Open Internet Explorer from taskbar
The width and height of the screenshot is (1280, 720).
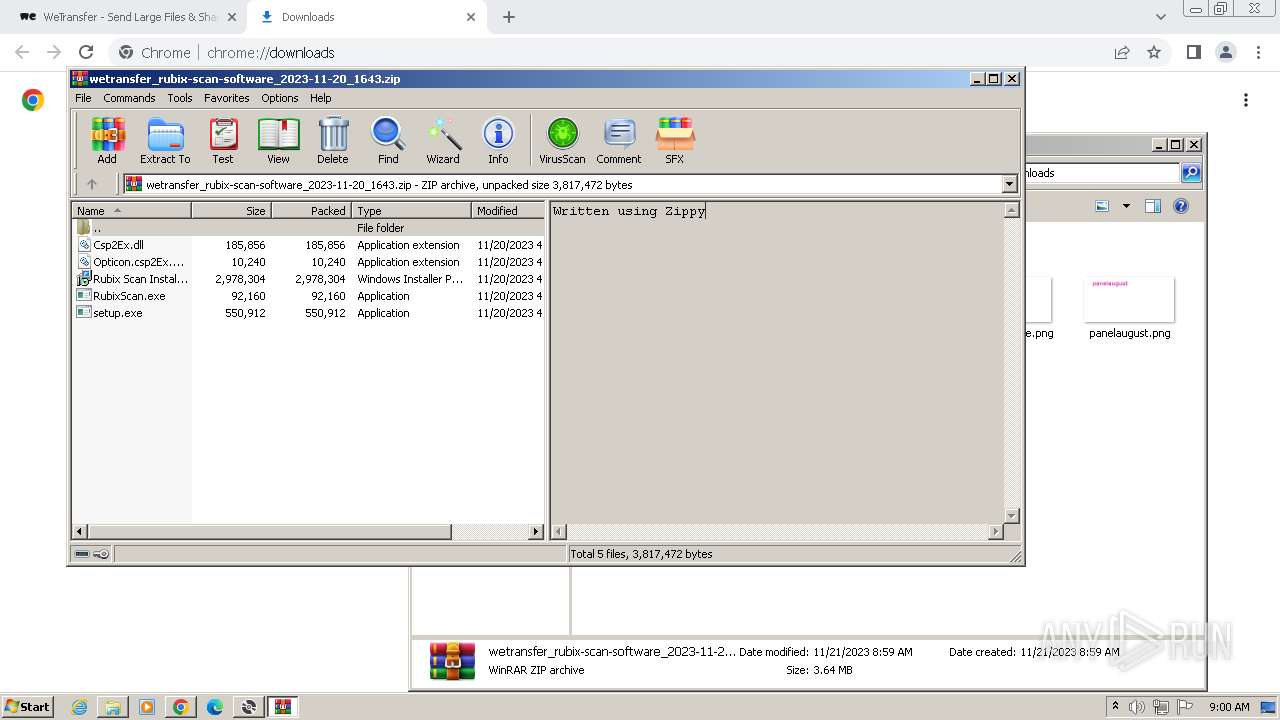(x=79, y=707)
